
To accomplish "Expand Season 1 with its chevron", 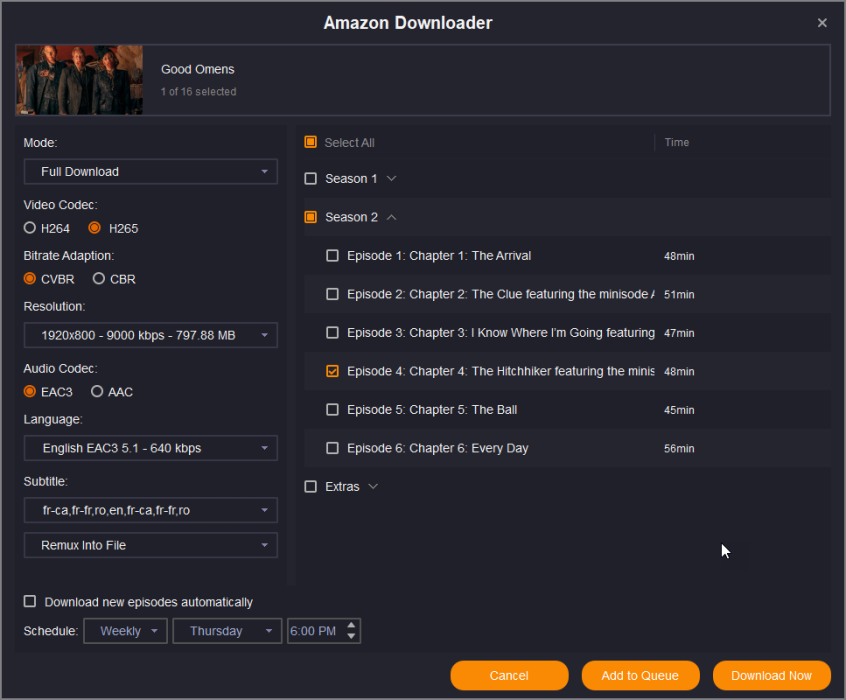I will click(x=392, y=179).
